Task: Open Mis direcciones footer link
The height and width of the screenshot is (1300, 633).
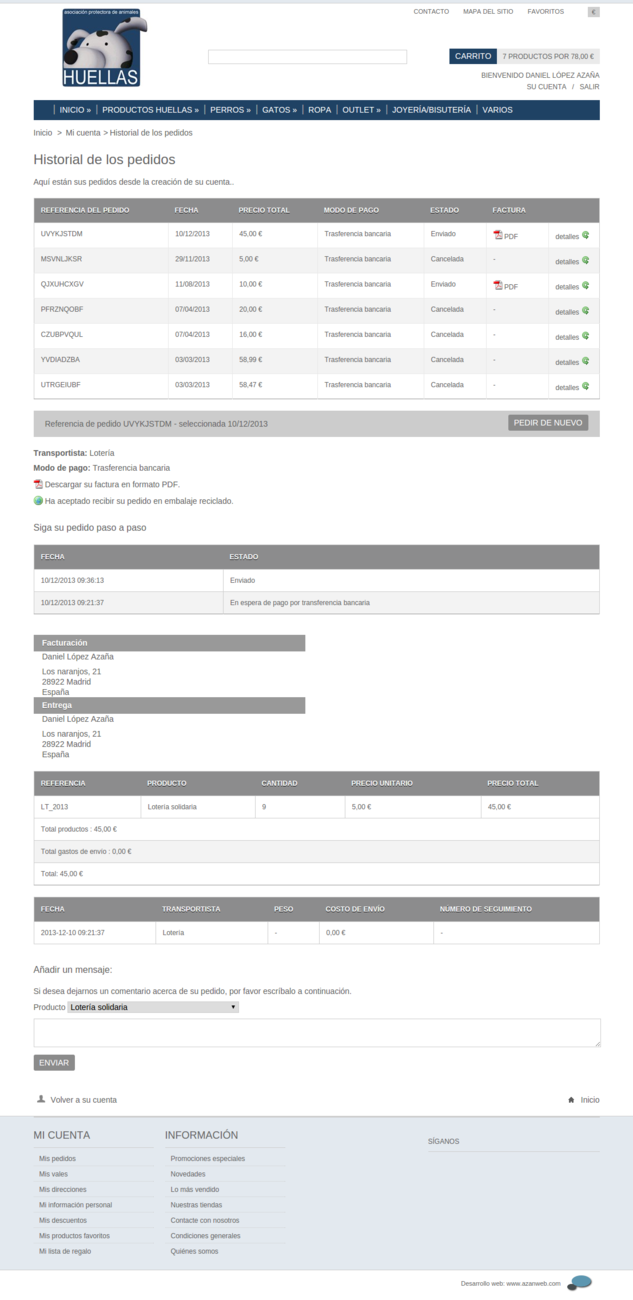Action: [63, 1189]
